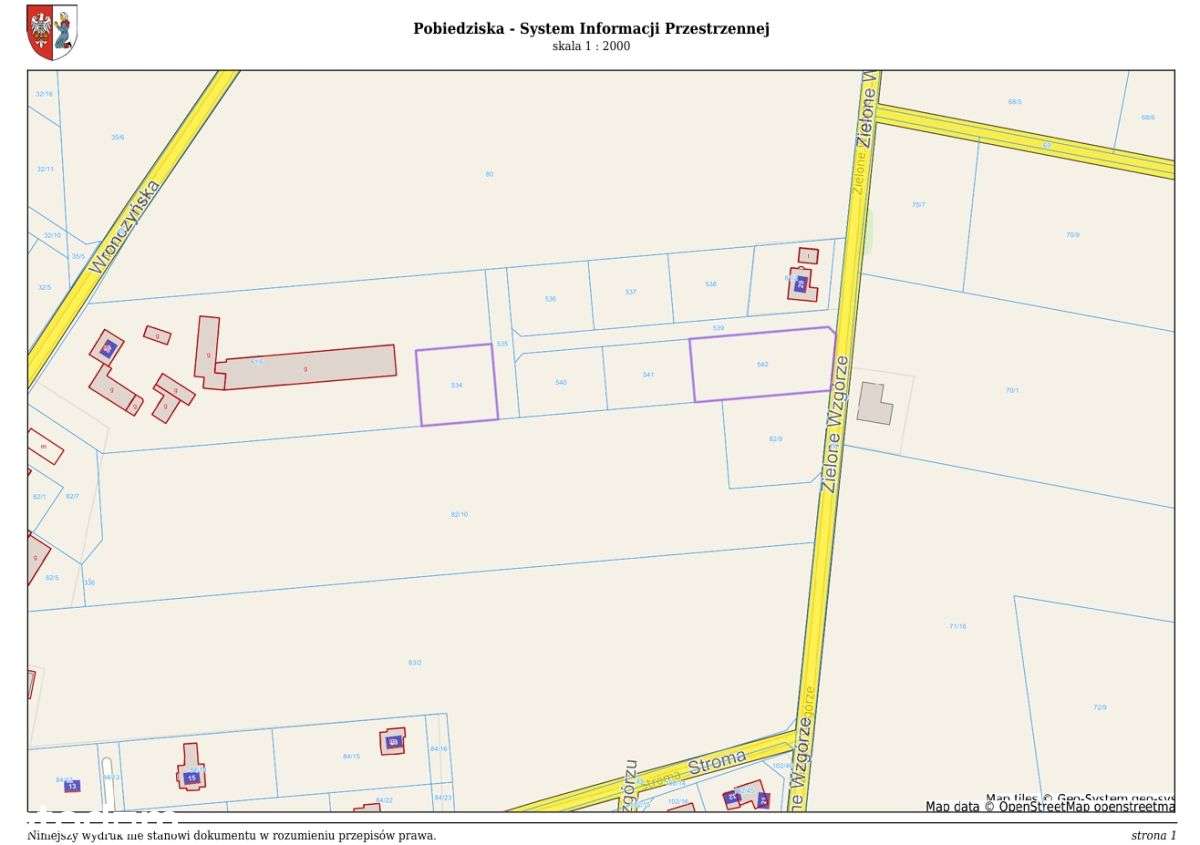Click the scale text skala 1 : 2000
The width and height of the screenshot is (1200, 845).
[591, 45]
